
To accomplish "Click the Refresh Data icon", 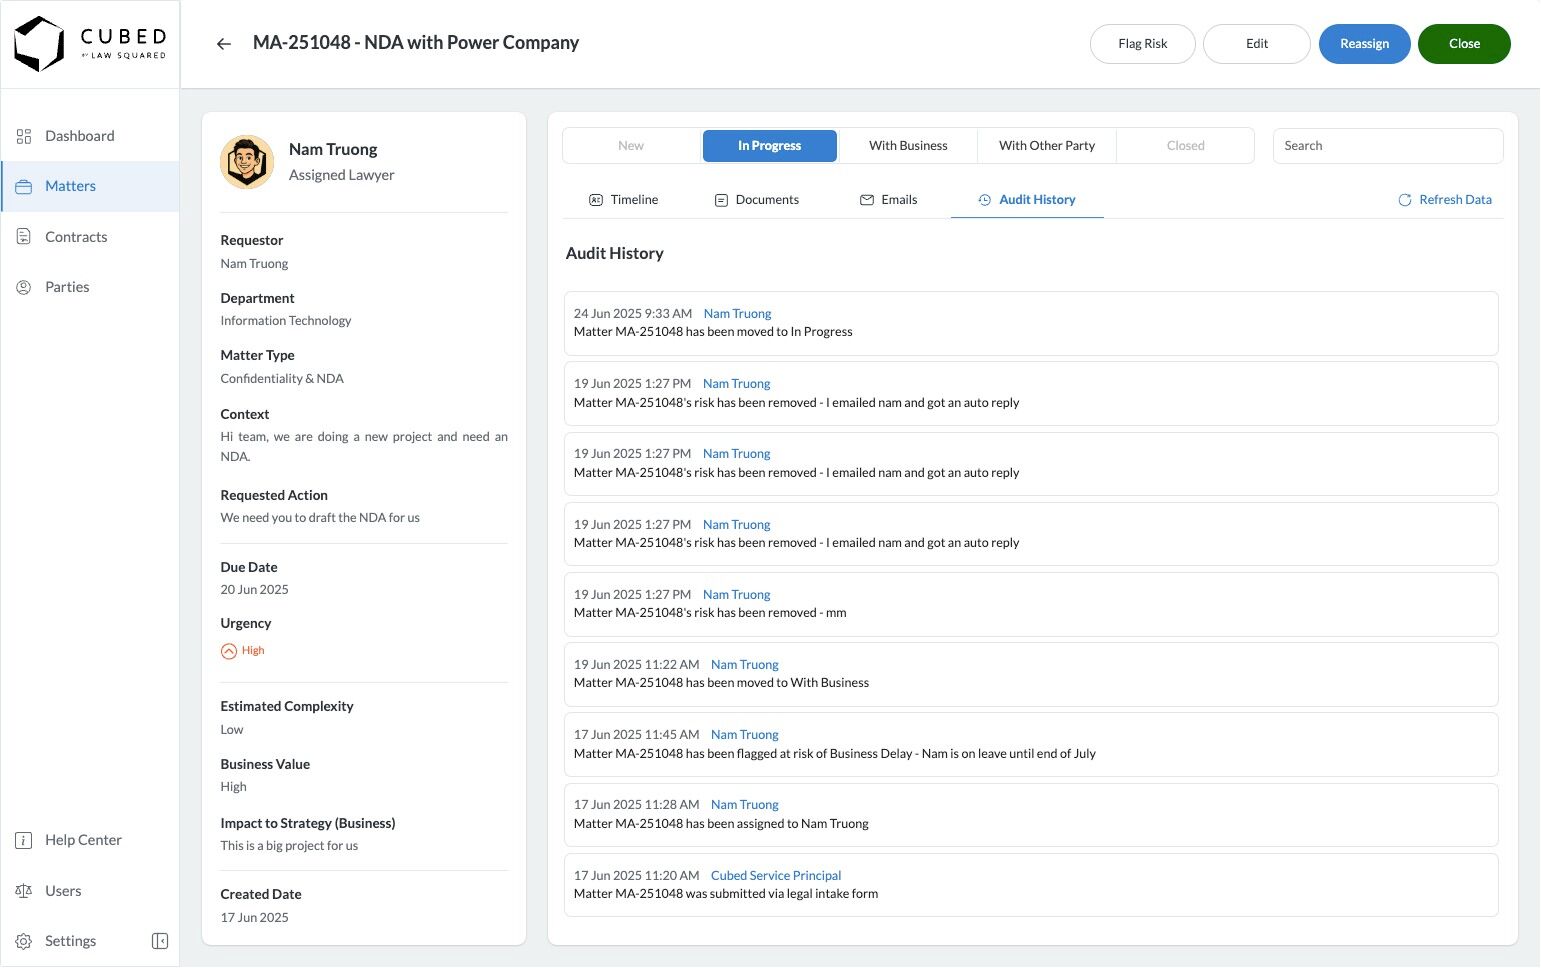I will 1405,200.
